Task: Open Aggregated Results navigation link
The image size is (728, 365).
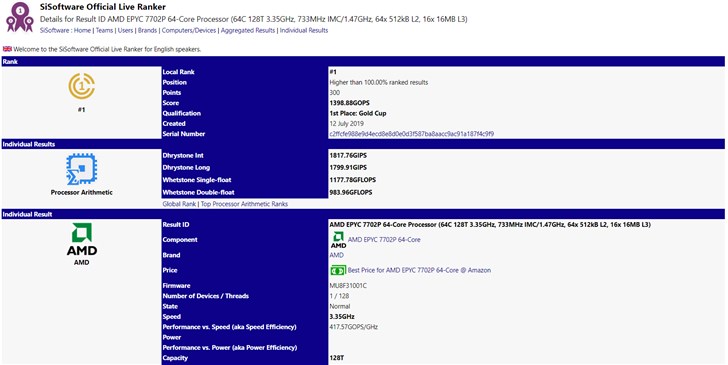Action: (248, 30)
